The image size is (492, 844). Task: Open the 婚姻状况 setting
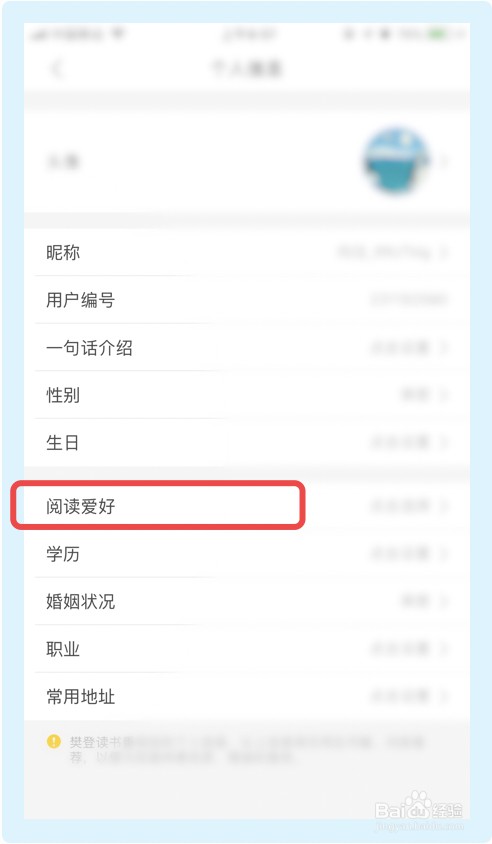coord(247,601)
